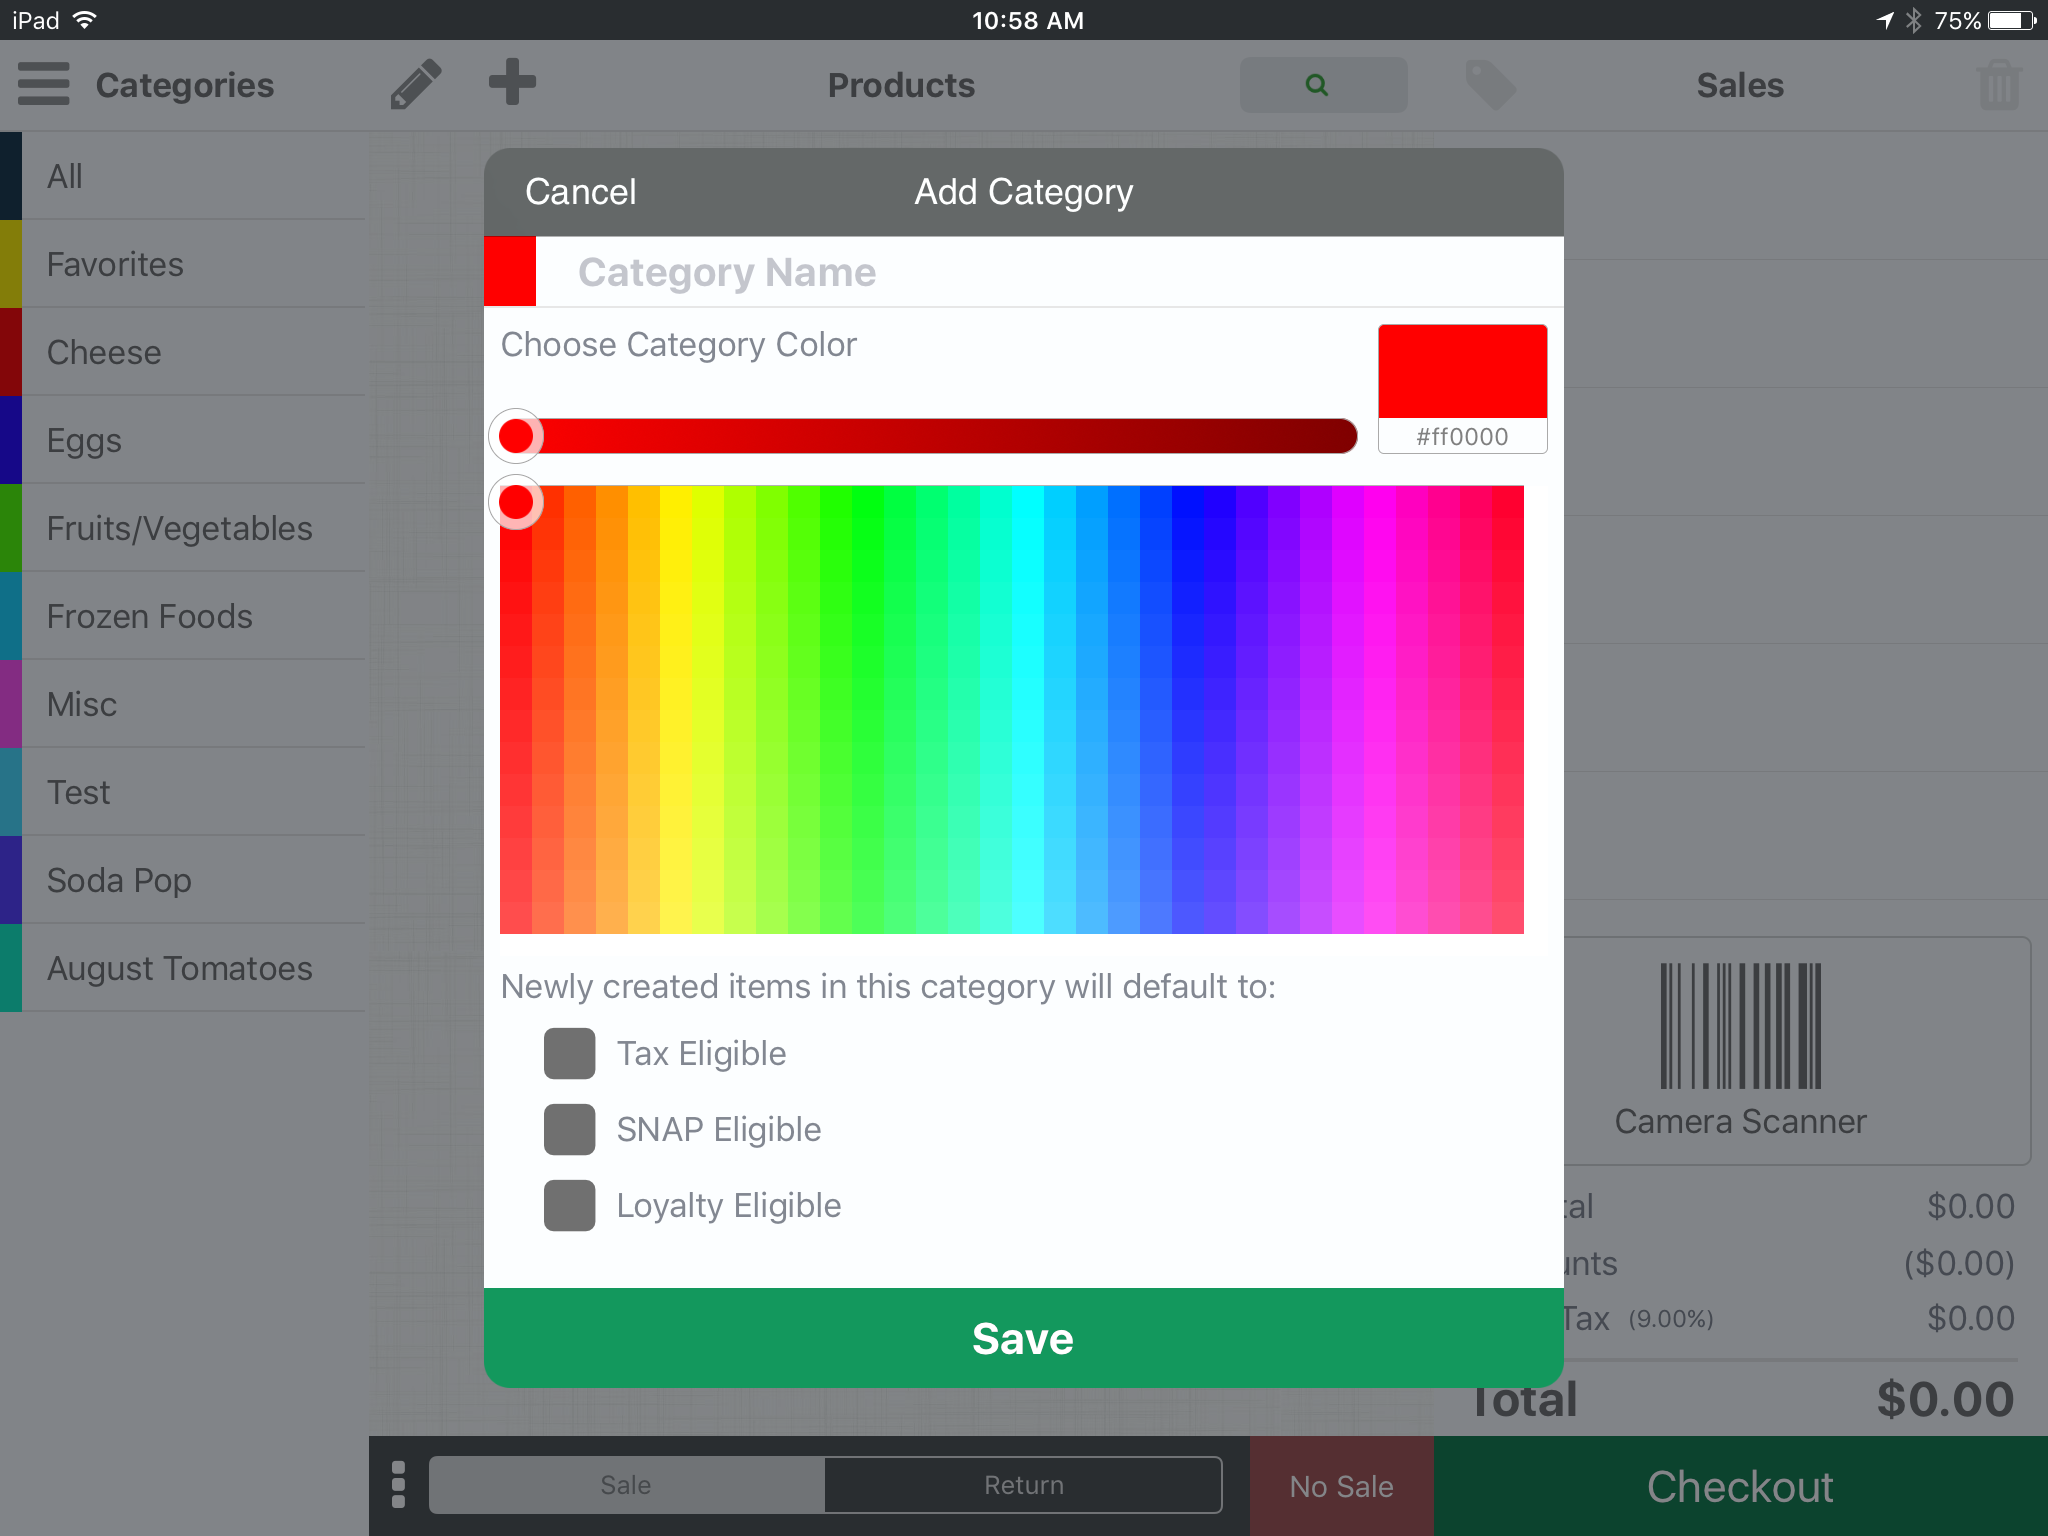The width and height of the screenshot is (2048, 1536).
Task: Tap the trash can icon
Action: 1999,85
